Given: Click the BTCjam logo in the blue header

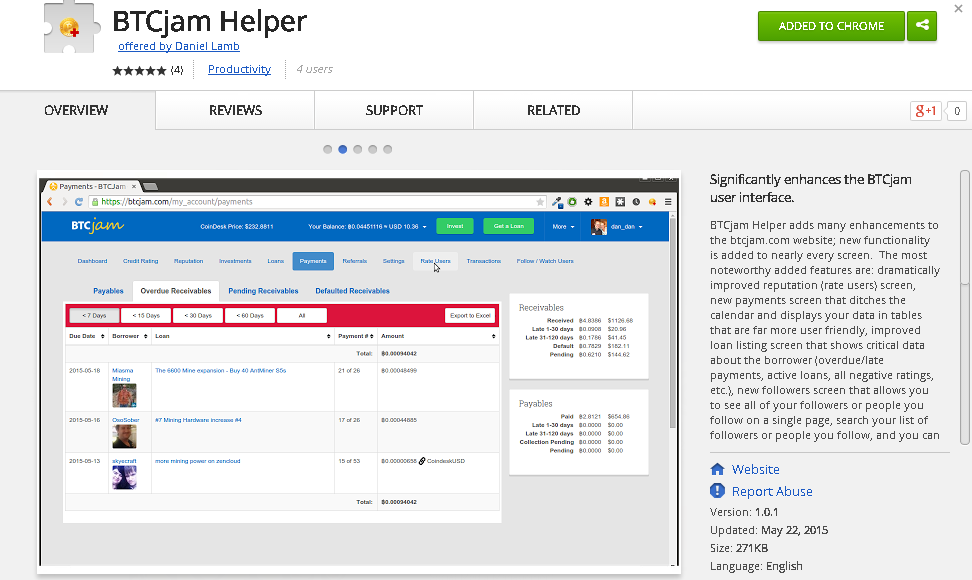Looking at the screenshot, I should (x=97, y=226).
